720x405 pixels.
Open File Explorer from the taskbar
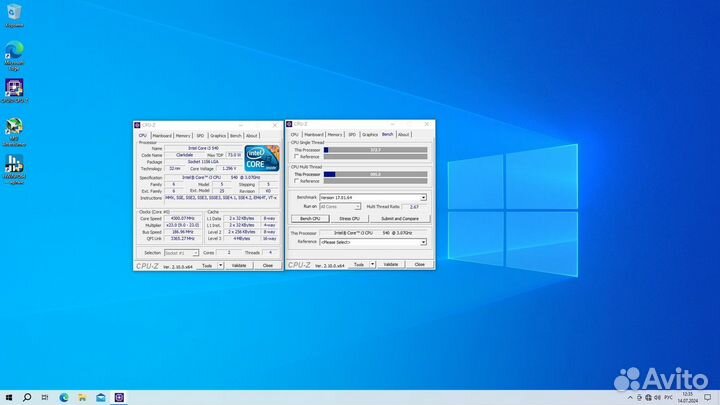point(82,397)
